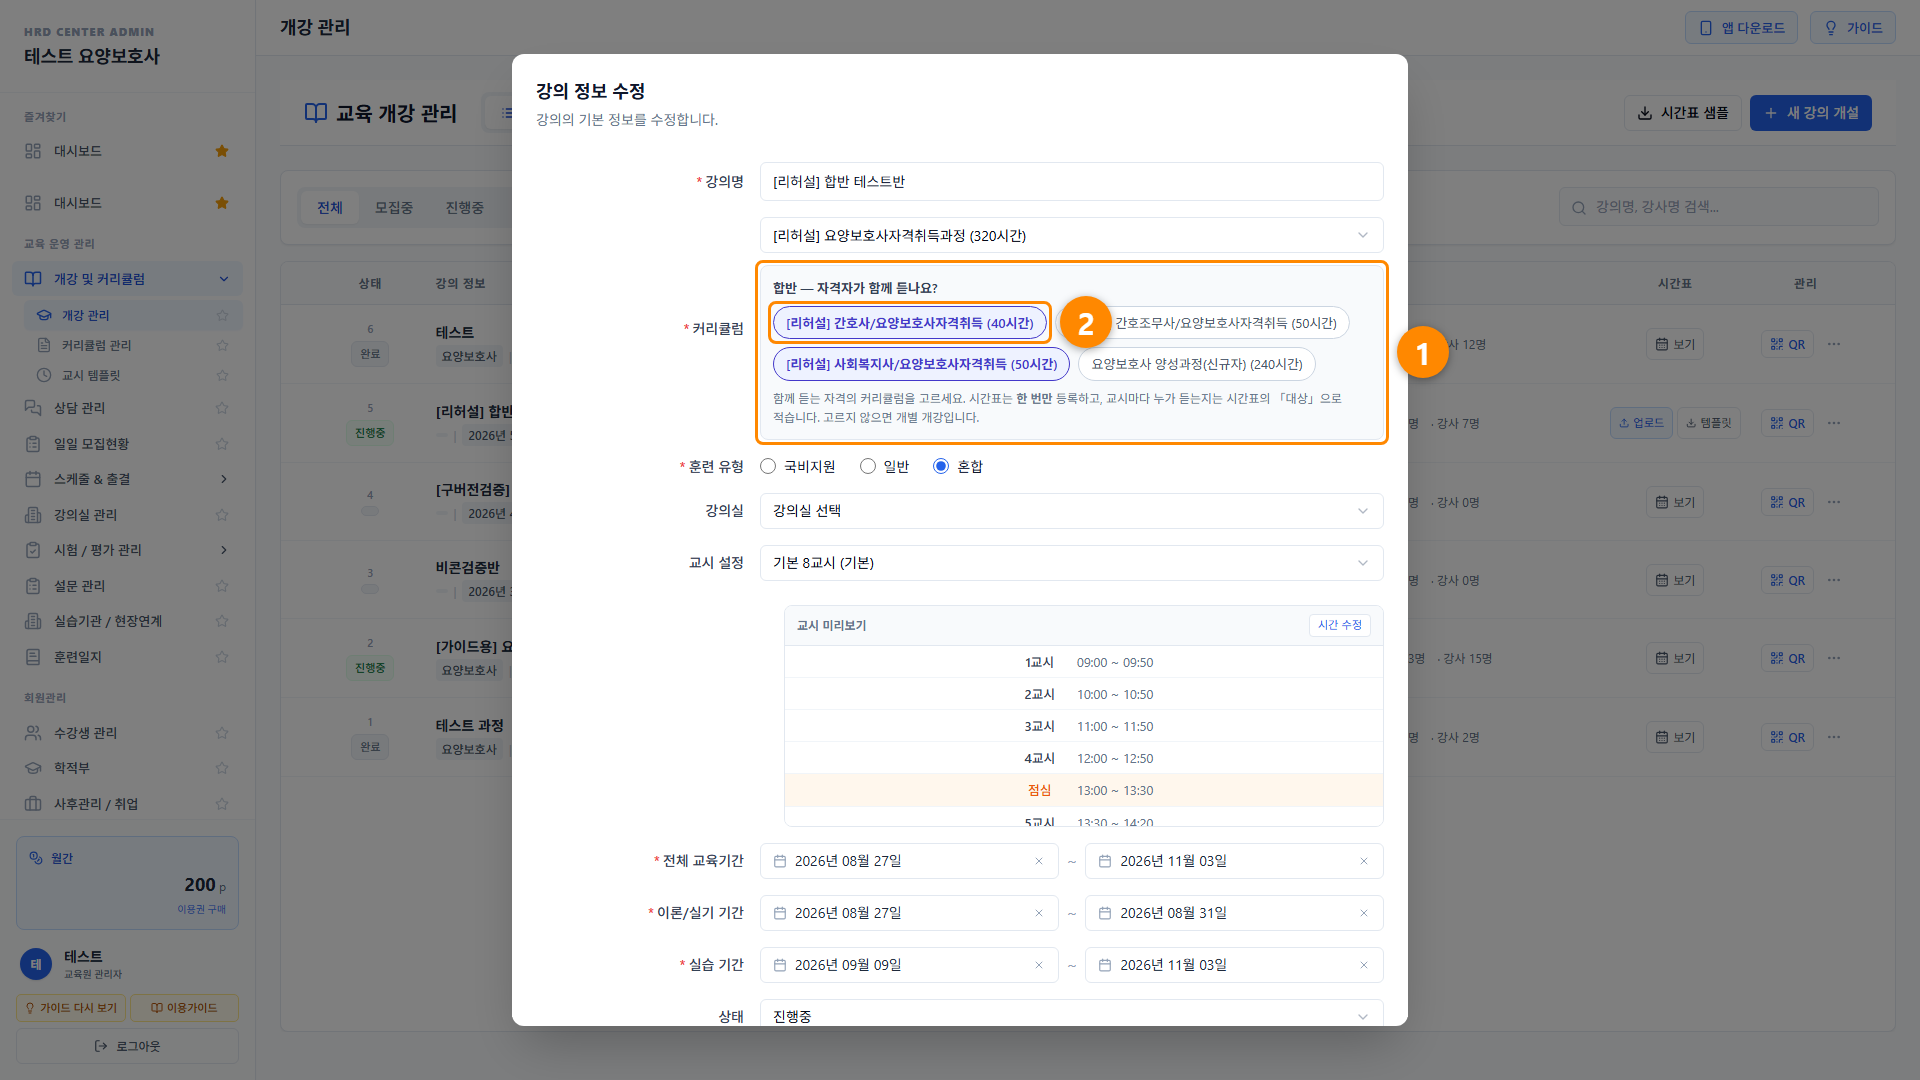Clear 전체 교육기간 start date
Image resolution: width=1920 pixels, height=1080 pixels.
(x=1038, y=861)
